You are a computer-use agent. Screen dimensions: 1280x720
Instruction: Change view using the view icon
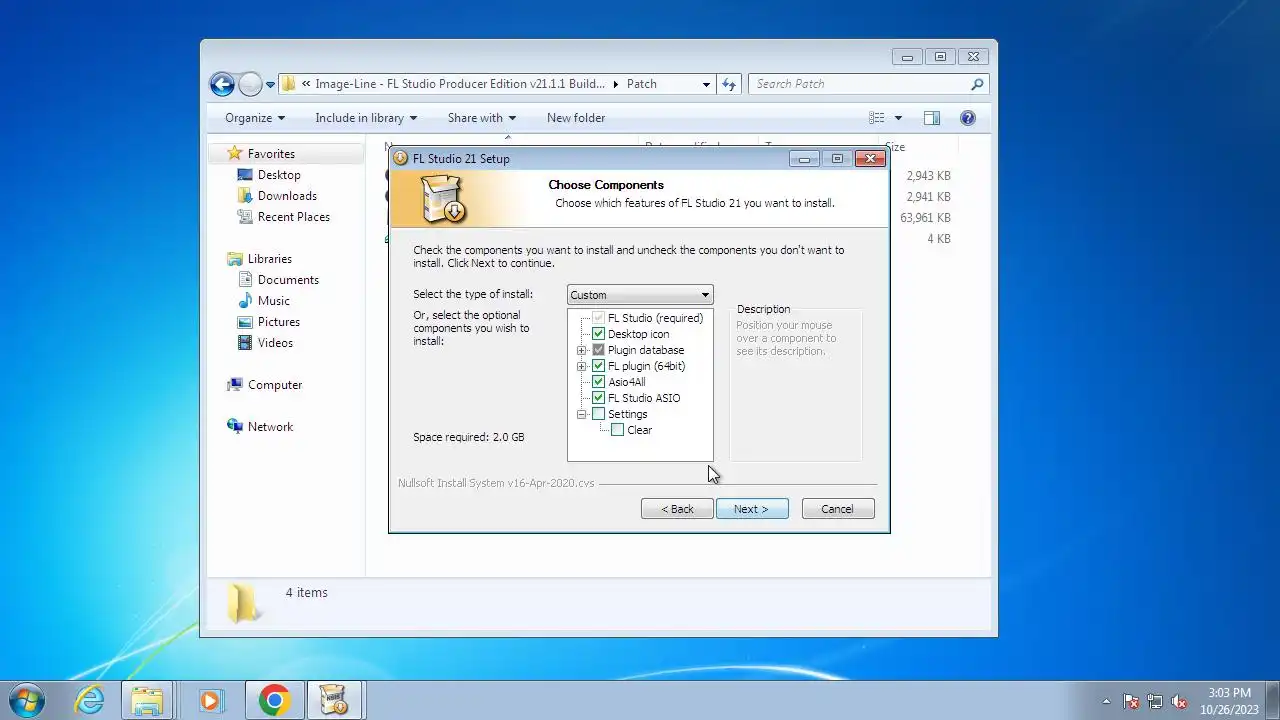(x=877, y=118)
